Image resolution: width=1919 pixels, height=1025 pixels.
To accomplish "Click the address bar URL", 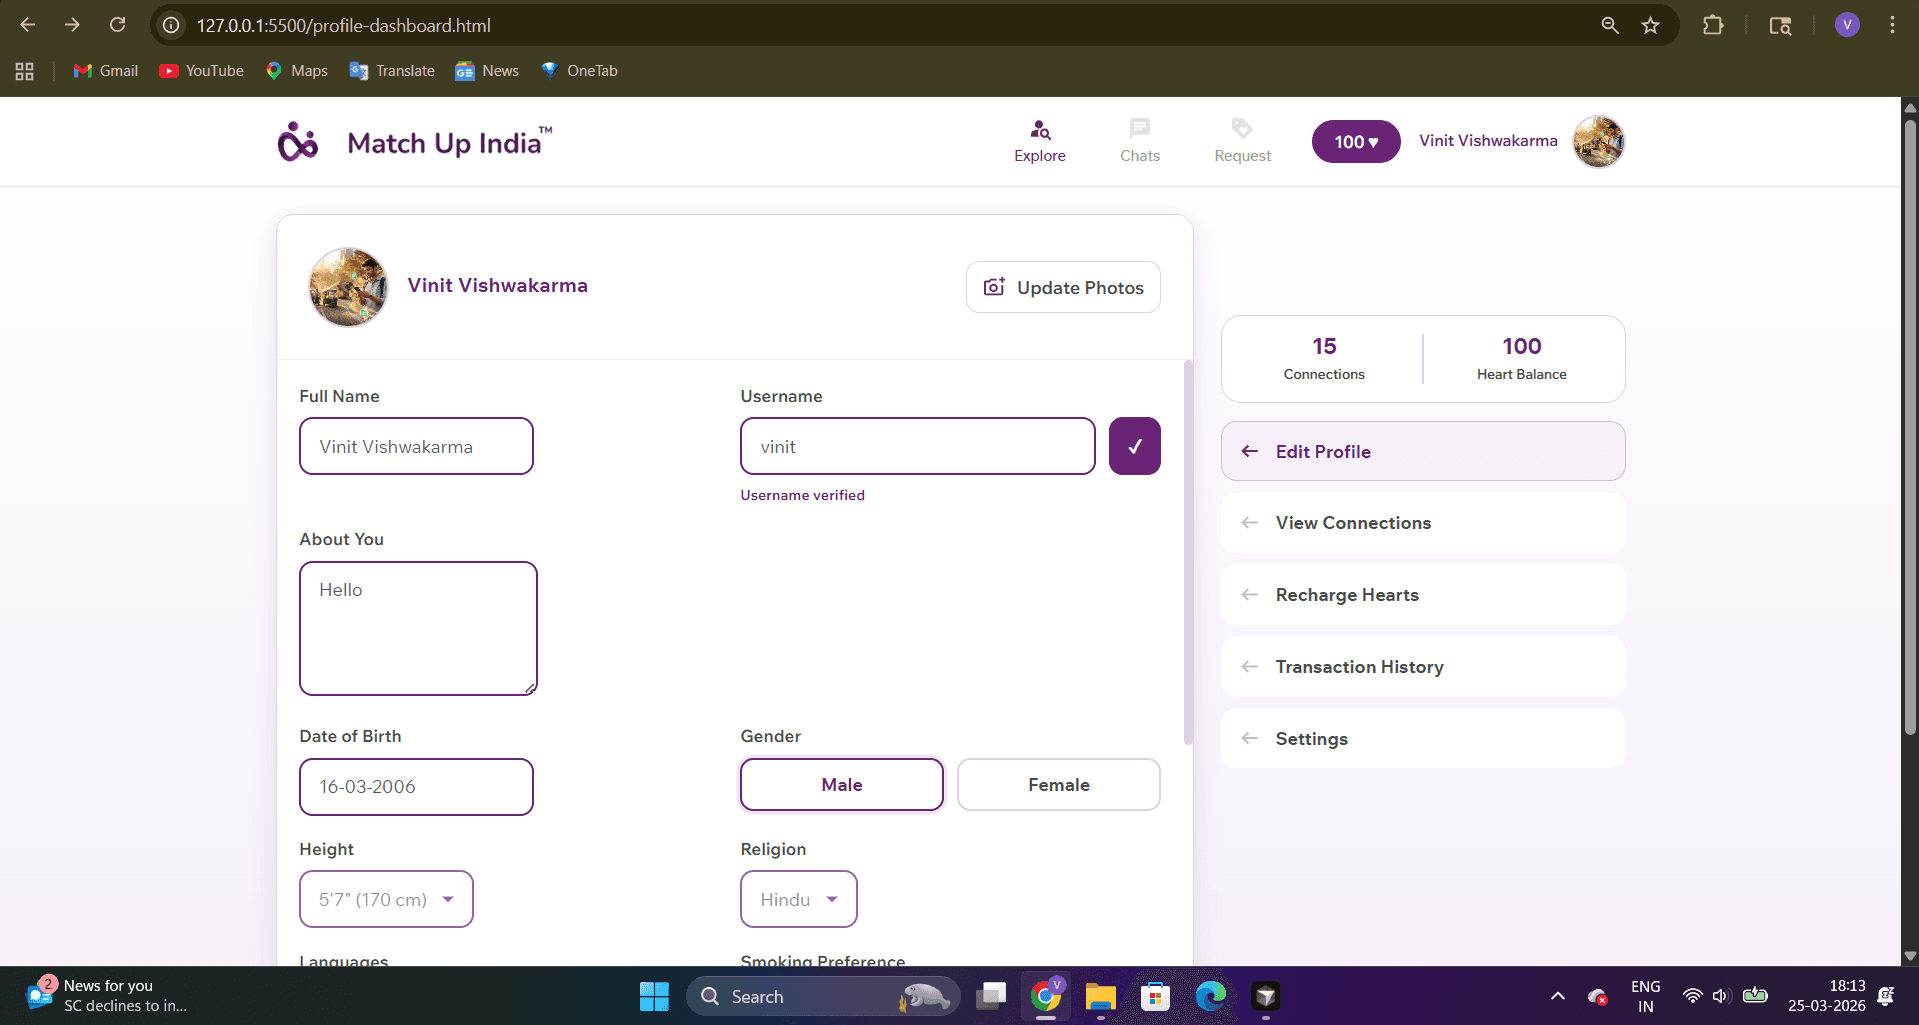I will (x=343, y=25).
